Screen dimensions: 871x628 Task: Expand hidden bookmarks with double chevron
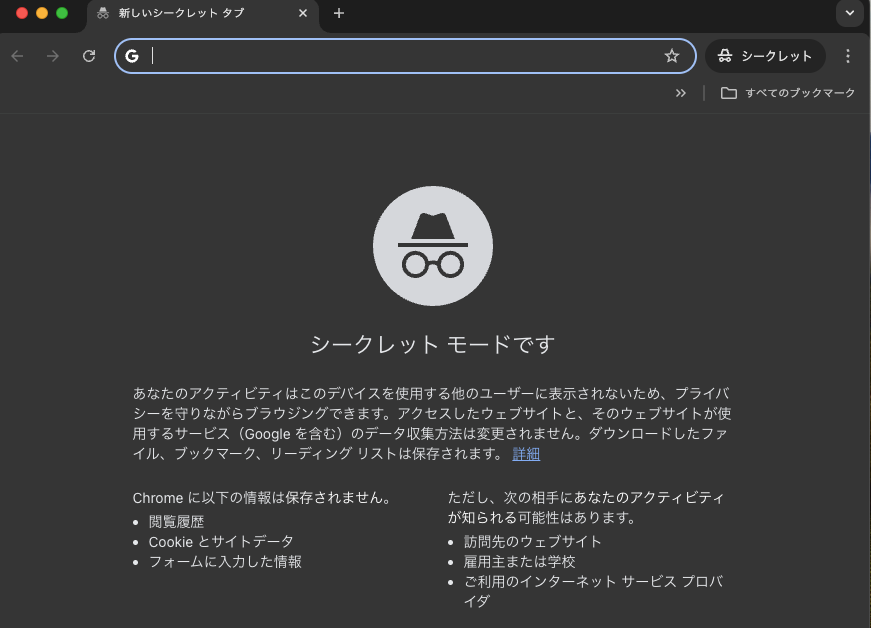pyautogui.click(x=680, y=93)
